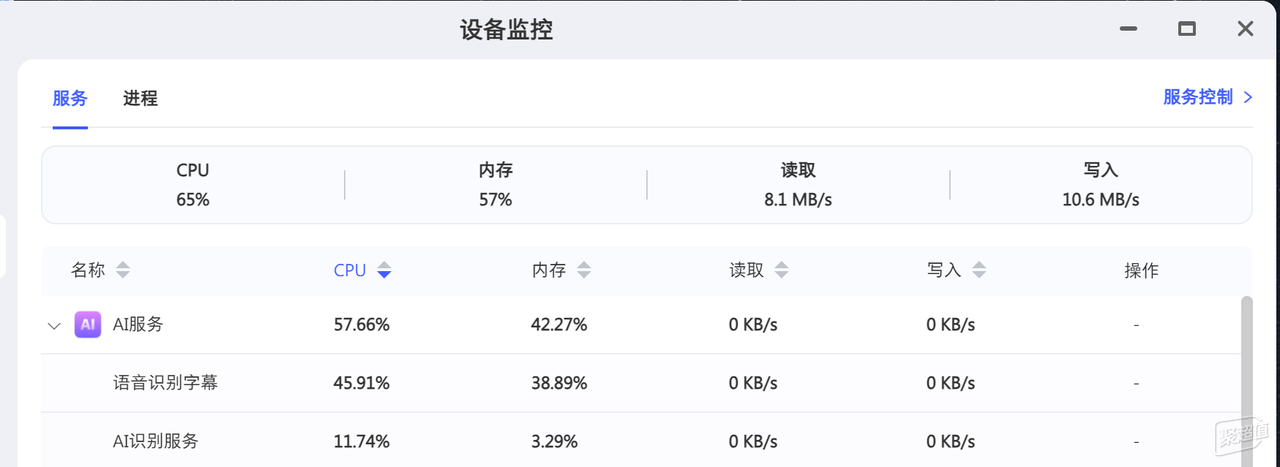The width and height of the screenshot is (1280, 467).
Task: Click the 内存 57% summary
Action: (x=496, y=185)
